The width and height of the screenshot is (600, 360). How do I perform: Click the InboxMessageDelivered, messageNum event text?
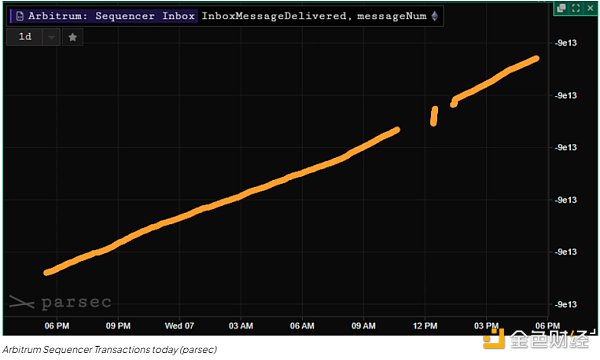click(314, 16)
